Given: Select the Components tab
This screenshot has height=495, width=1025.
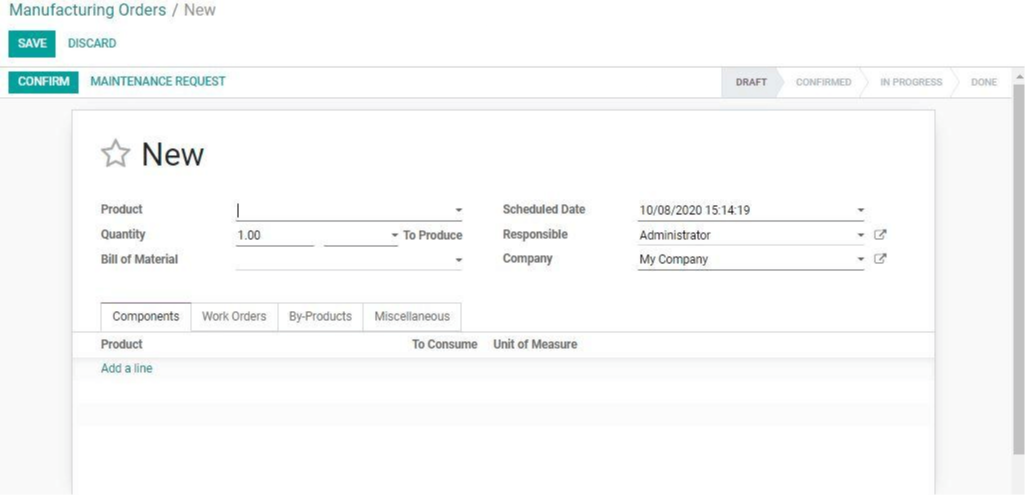Looking at the screenshot, I should point(146,316).
